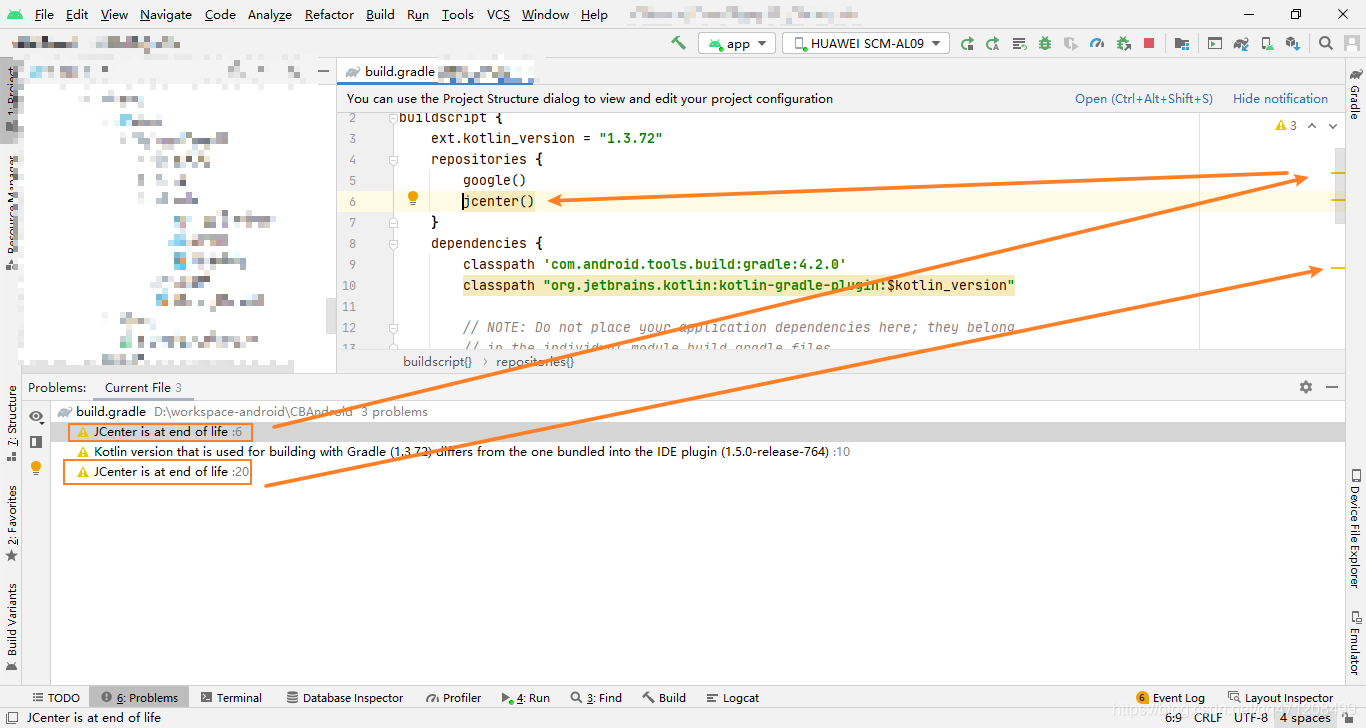
Task: Open the VCS menu
Action: pyautogui.click(x=498, y=14)
